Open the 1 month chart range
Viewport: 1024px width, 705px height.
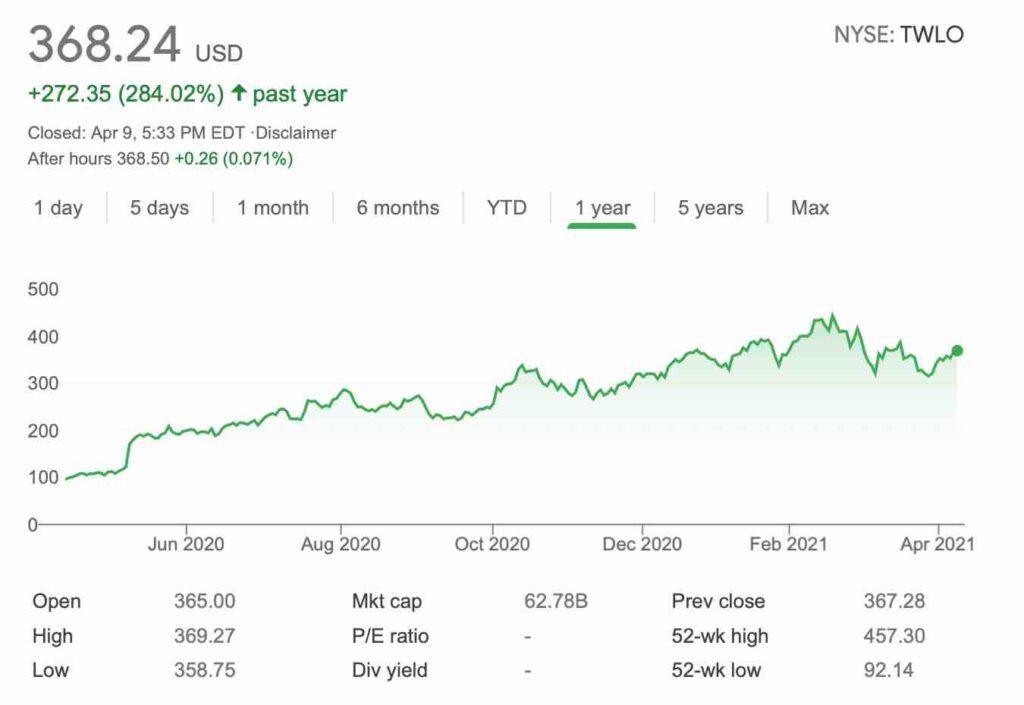click(273, 208)
